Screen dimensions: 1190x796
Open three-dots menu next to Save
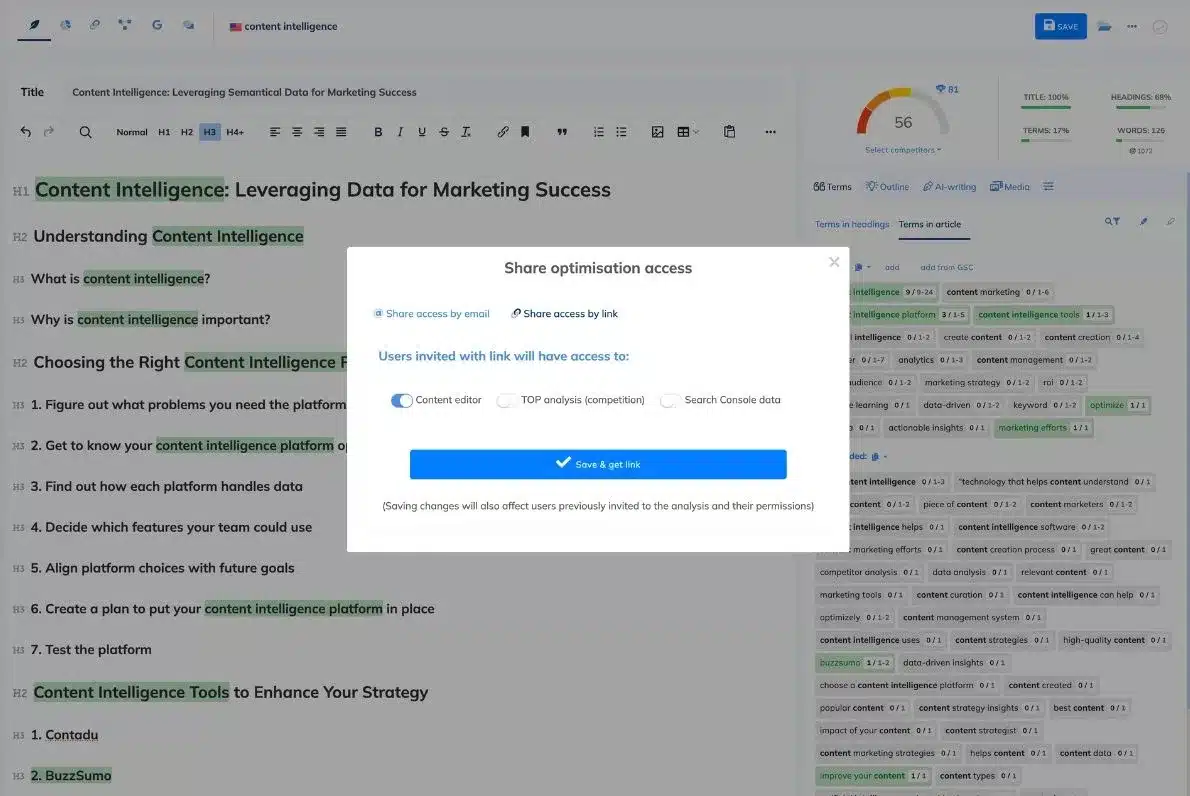point(1132,26)
